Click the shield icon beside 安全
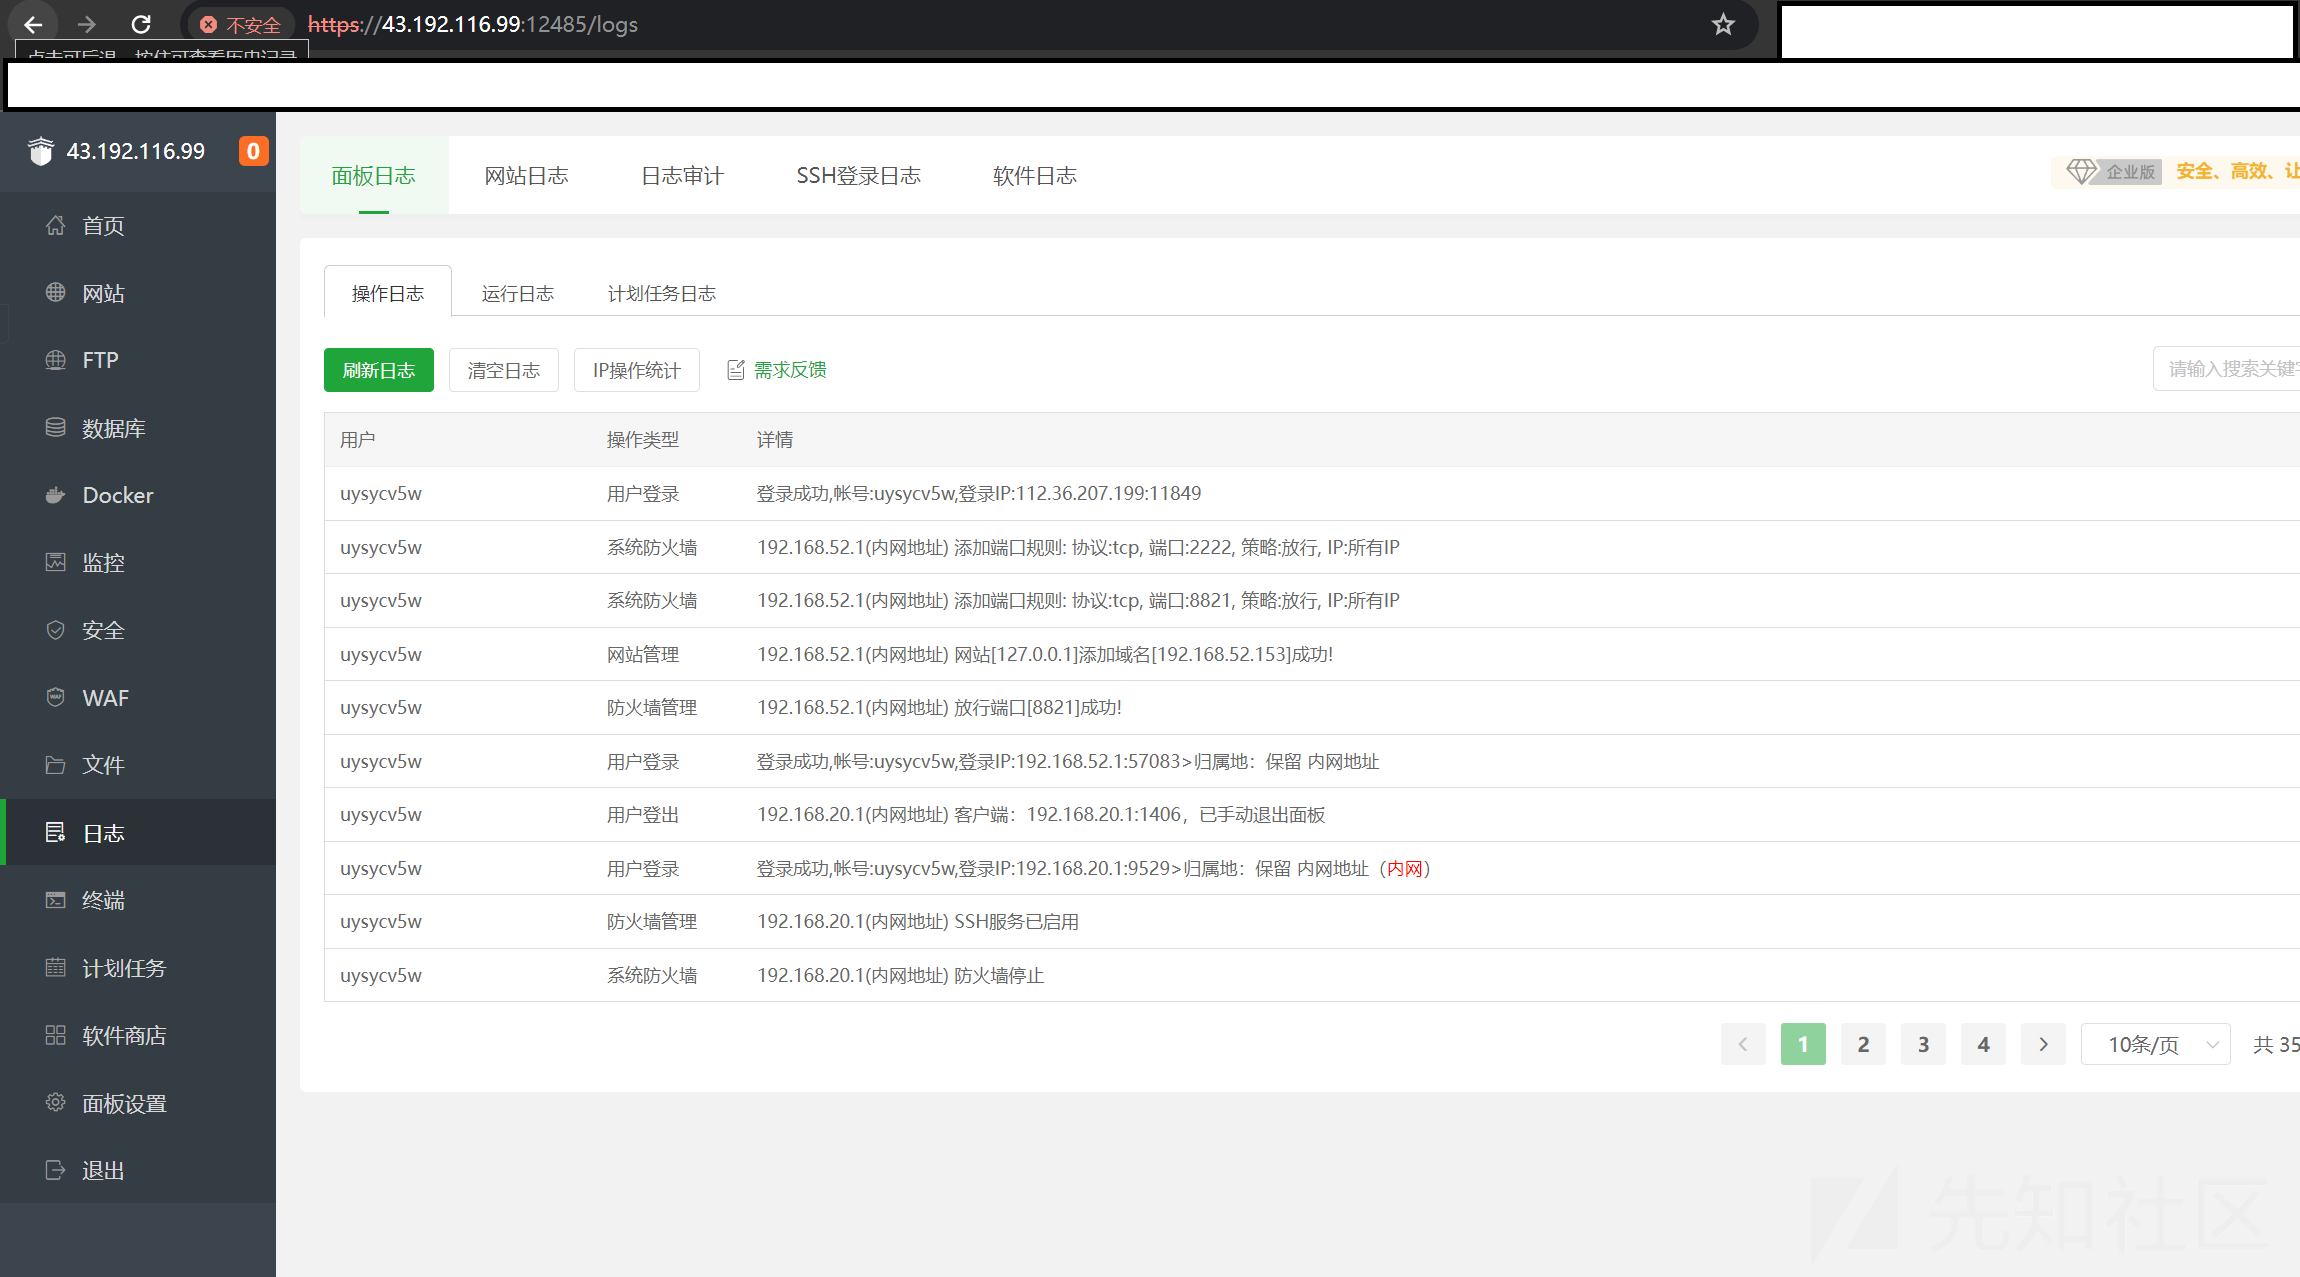Screen dimensions: 2300x1277 [56, 630]
